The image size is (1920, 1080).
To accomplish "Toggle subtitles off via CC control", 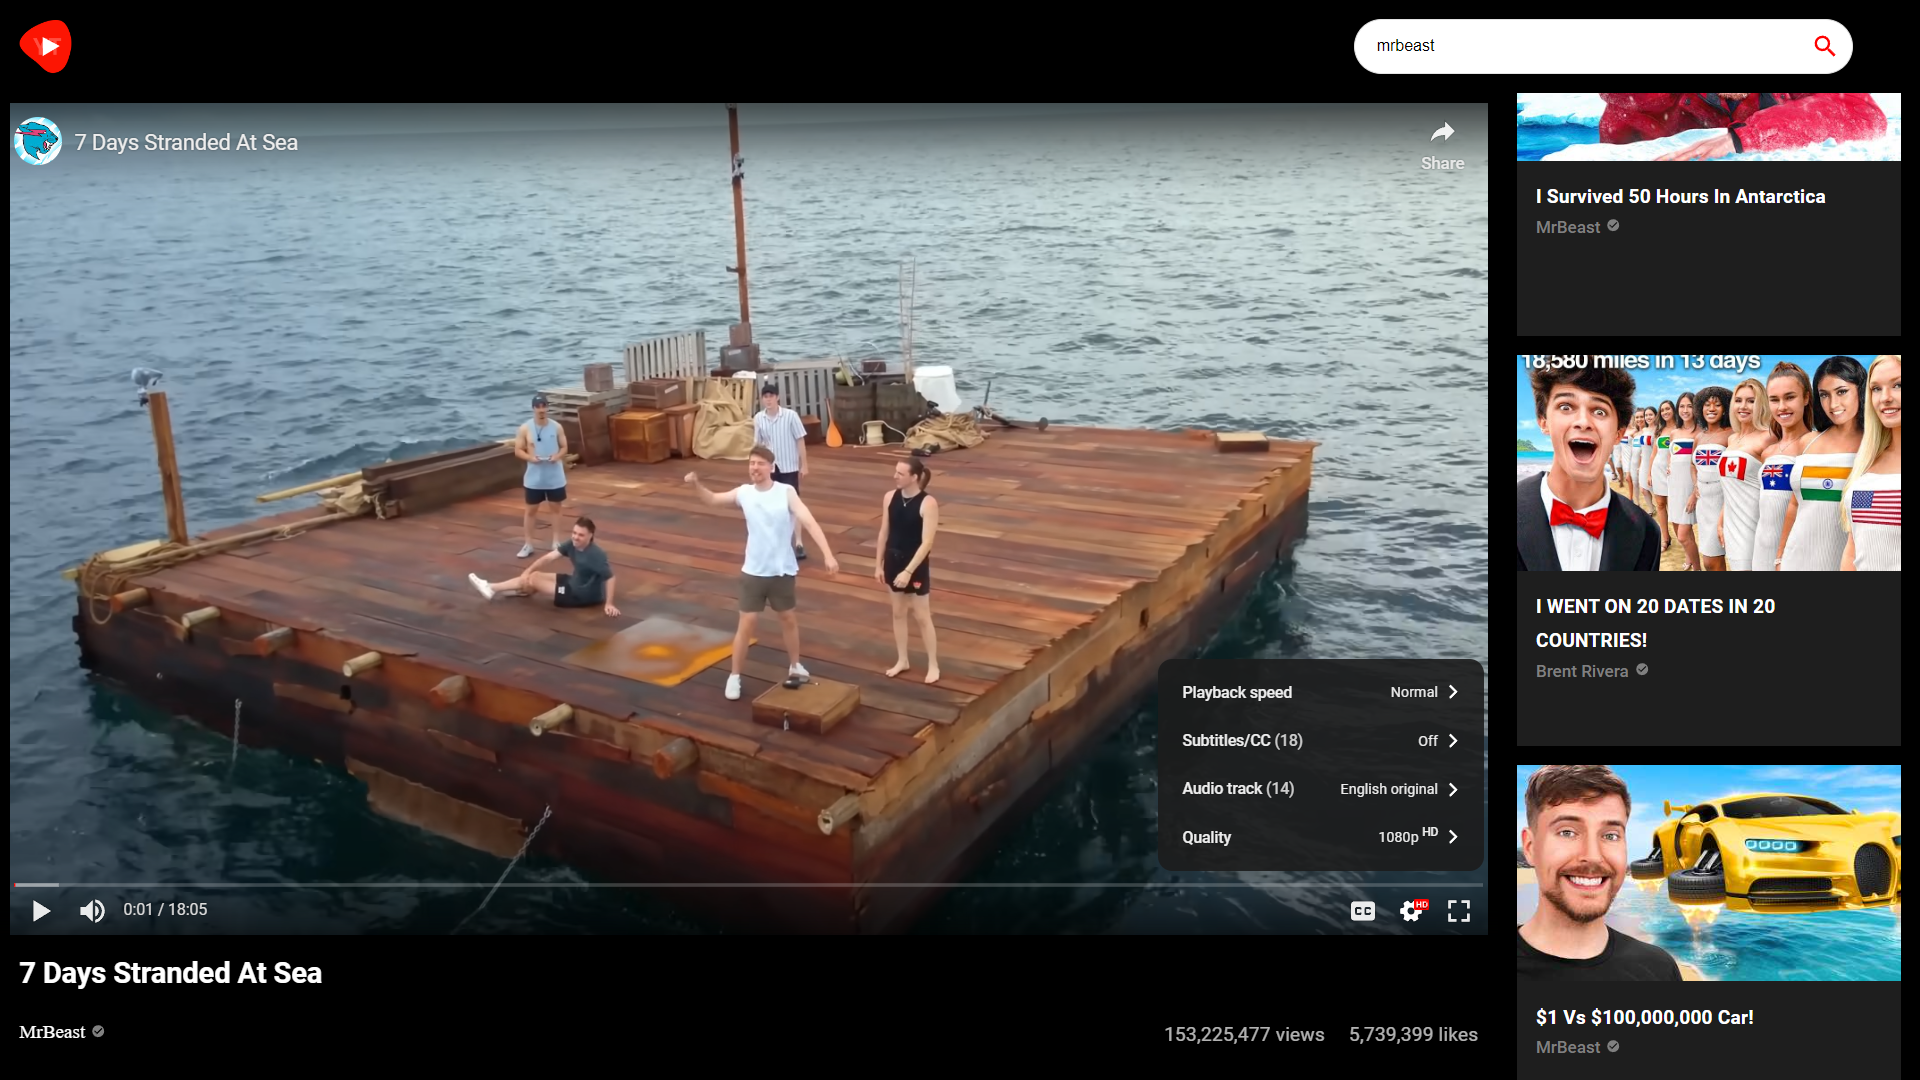I will point(1362,910).
